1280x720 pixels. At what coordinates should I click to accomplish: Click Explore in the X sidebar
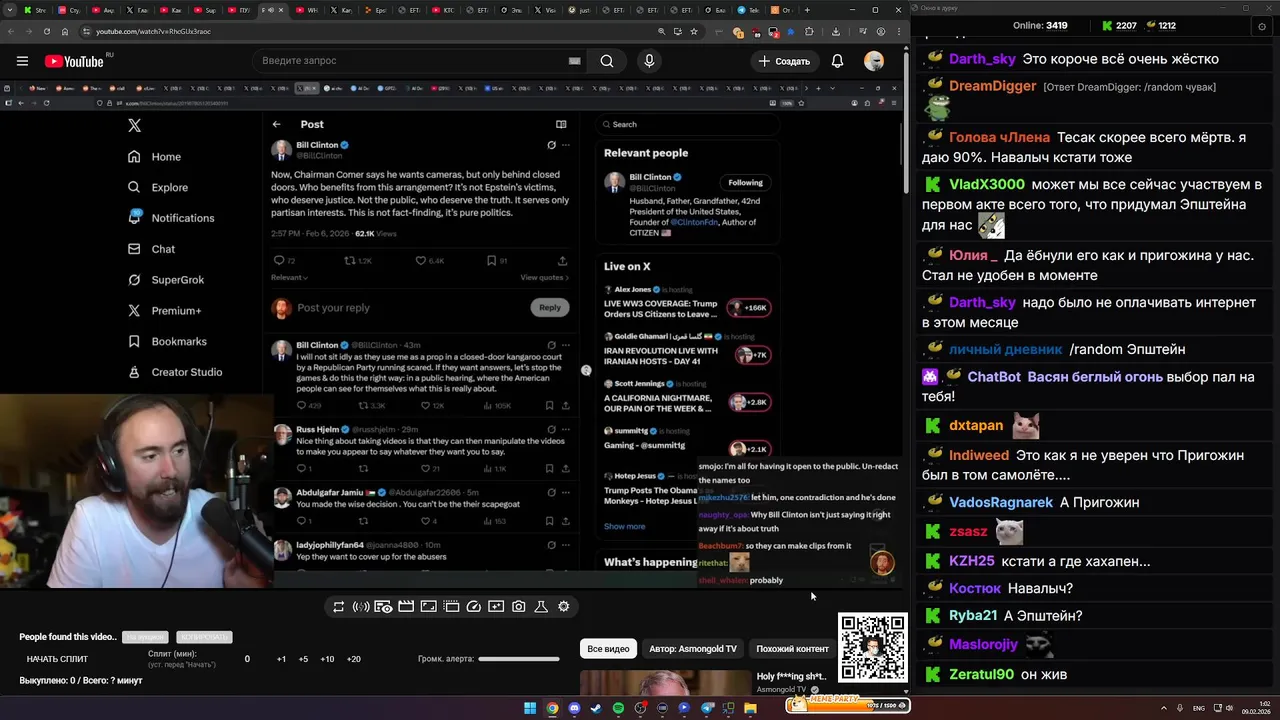(158, 187)
